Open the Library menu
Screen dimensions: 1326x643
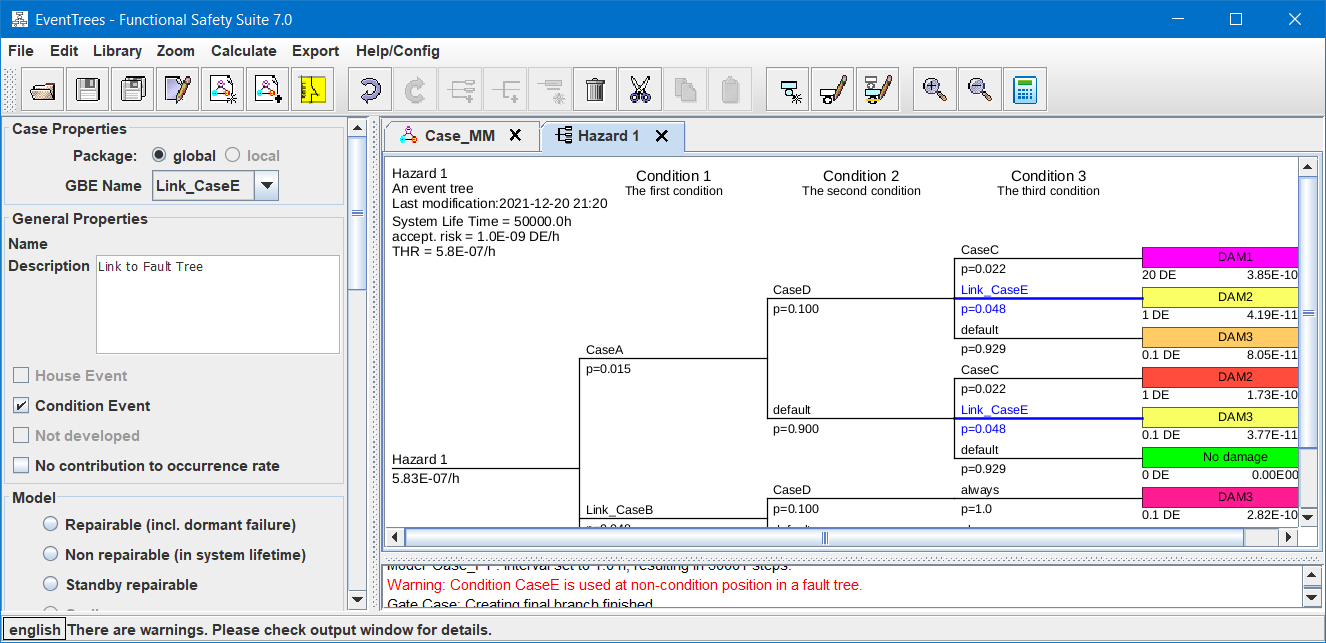coord(117,51)
